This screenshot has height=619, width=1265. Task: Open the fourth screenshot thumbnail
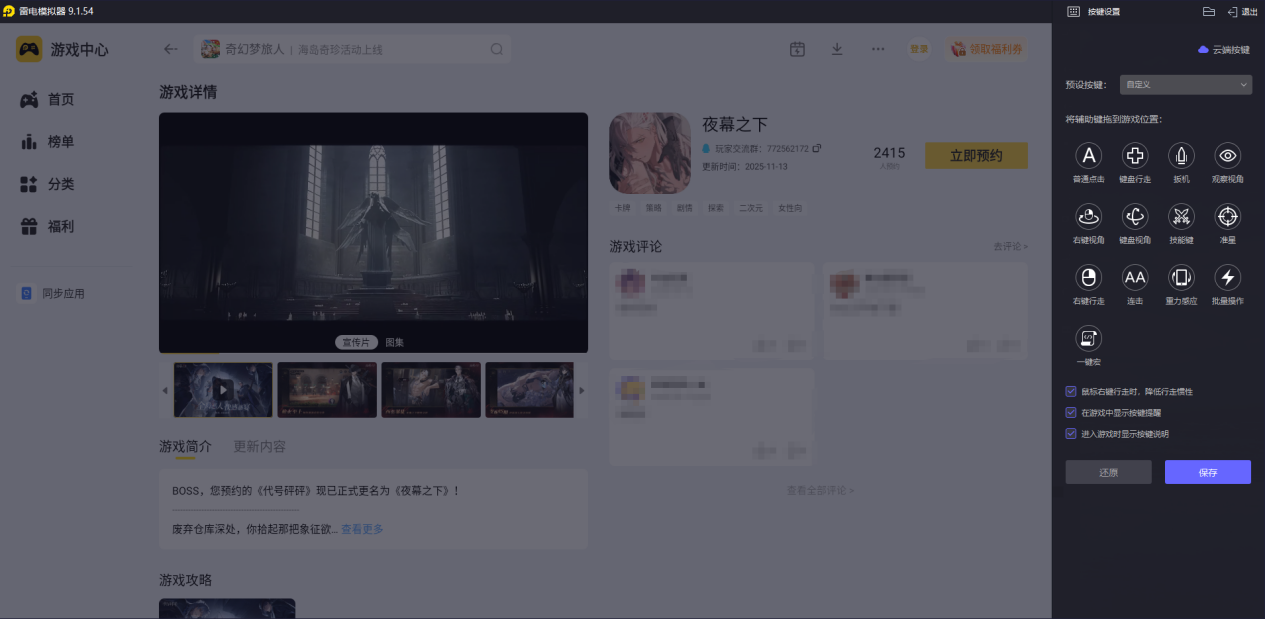pyautogui.click(x=530, y=390)
